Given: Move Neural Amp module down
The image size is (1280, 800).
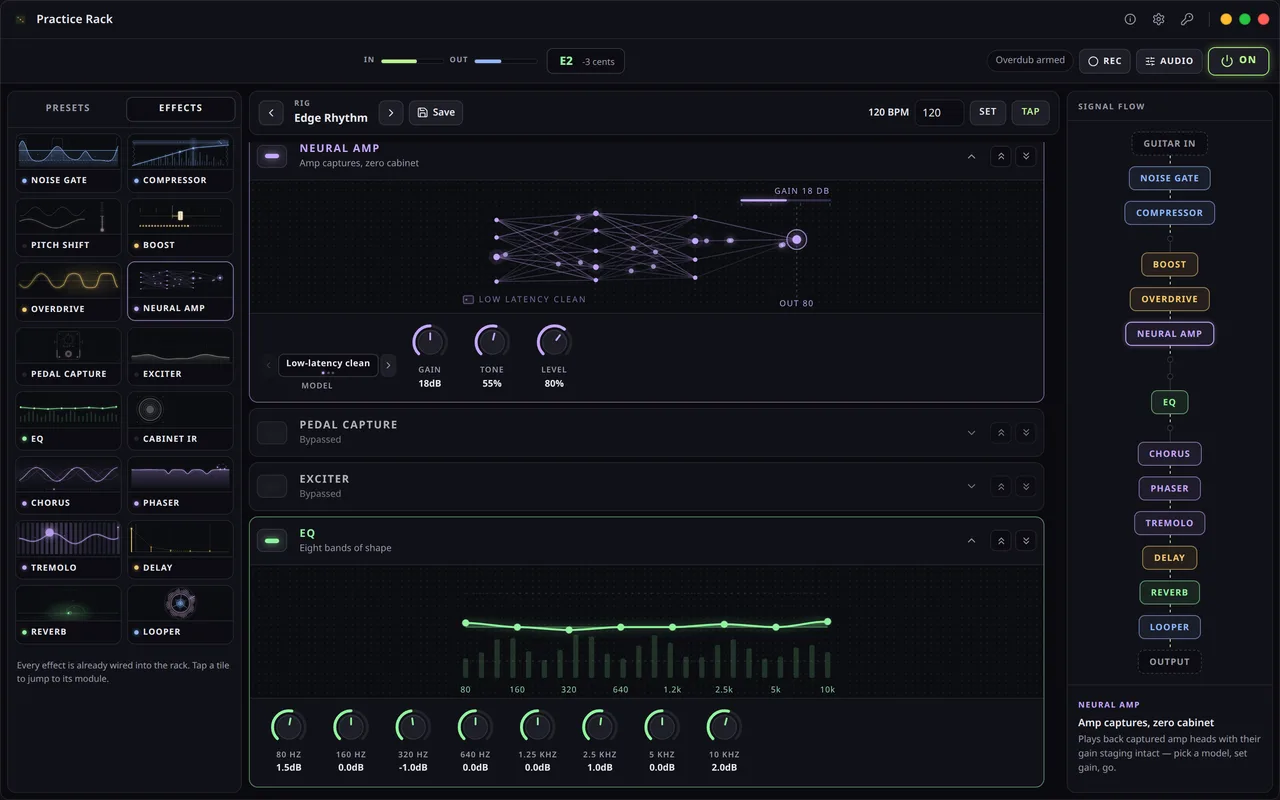Looking at the screenshot, I should click(x=1025, y=156).
